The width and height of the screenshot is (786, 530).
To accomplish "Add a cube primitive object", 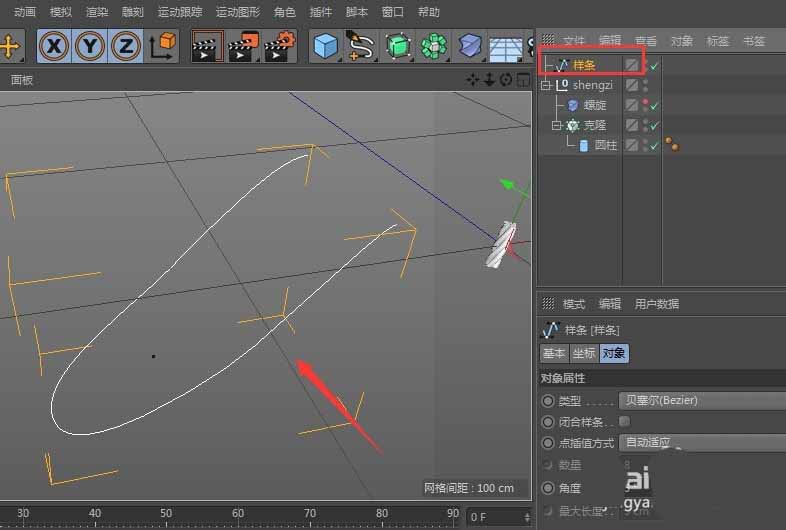I will click(325, 46).
